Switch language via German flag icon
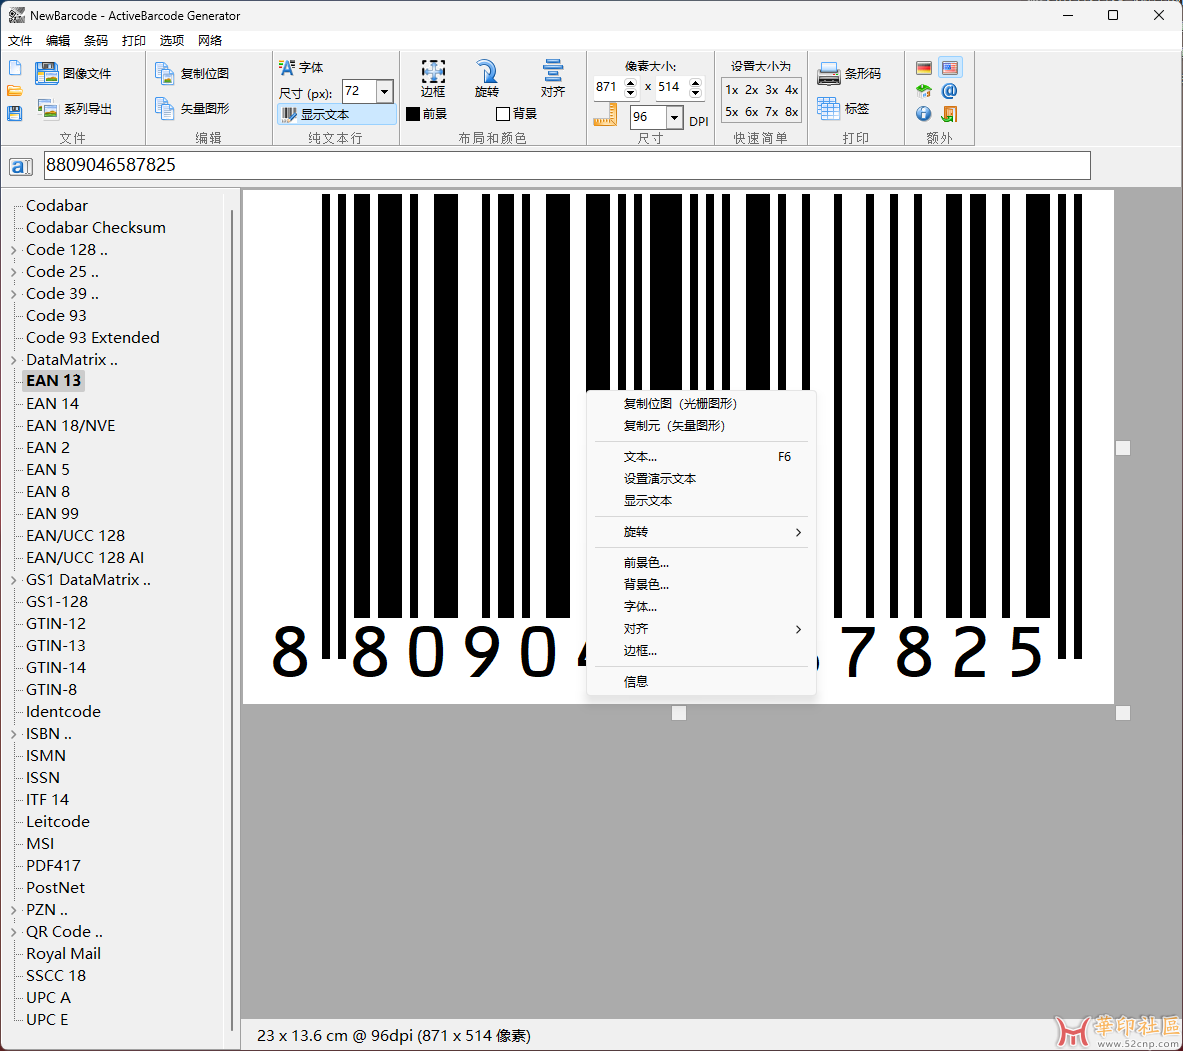This screenshot has width=1183, height=1051. coord(924,68)
